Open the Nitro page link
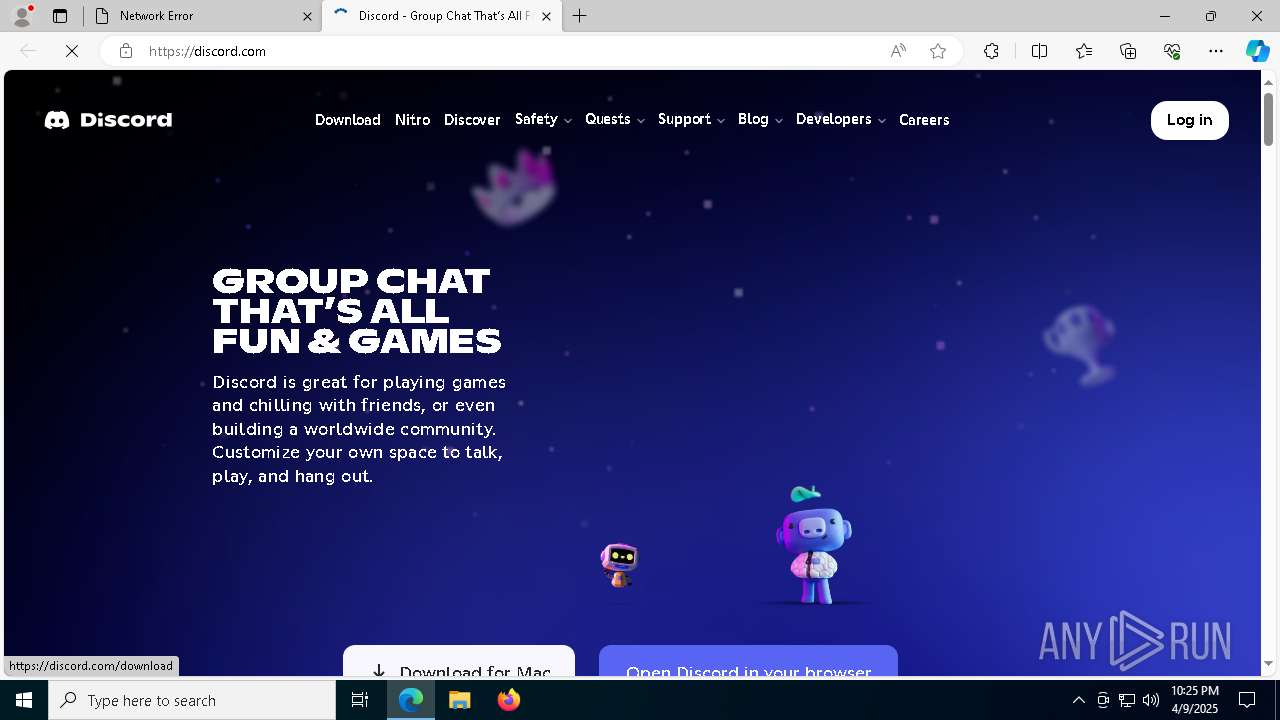1280x720 pixels. [x=412, y=120]
